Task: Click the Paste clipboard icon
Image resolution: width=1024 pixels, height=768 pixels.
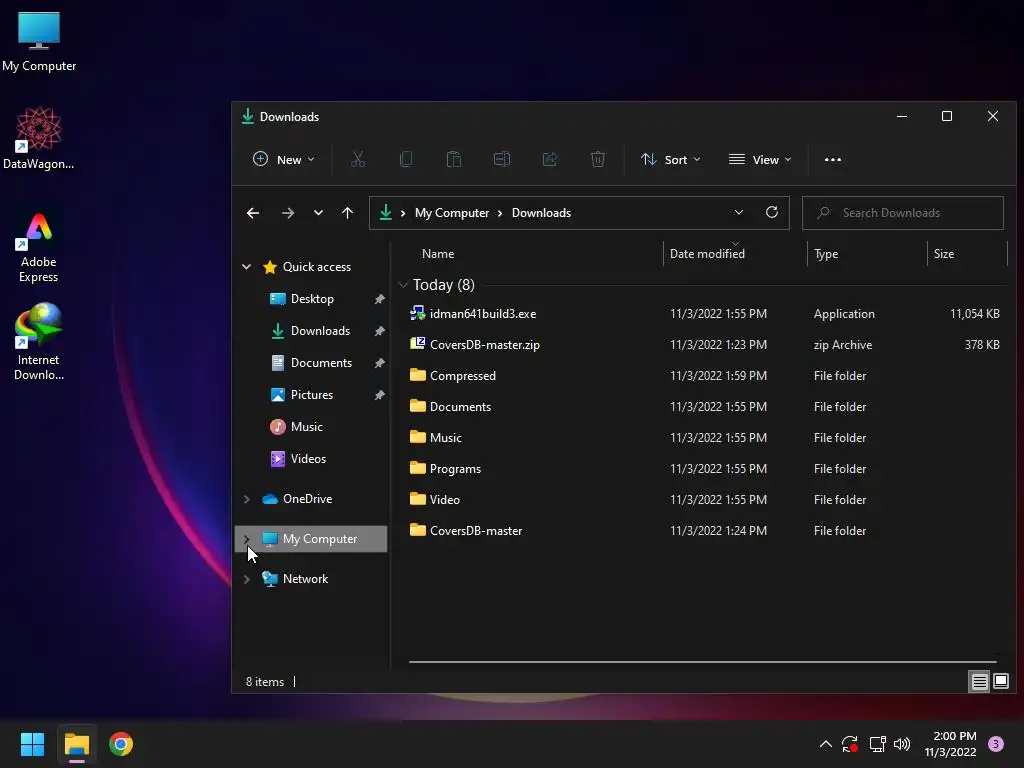Action: point(454,159)
